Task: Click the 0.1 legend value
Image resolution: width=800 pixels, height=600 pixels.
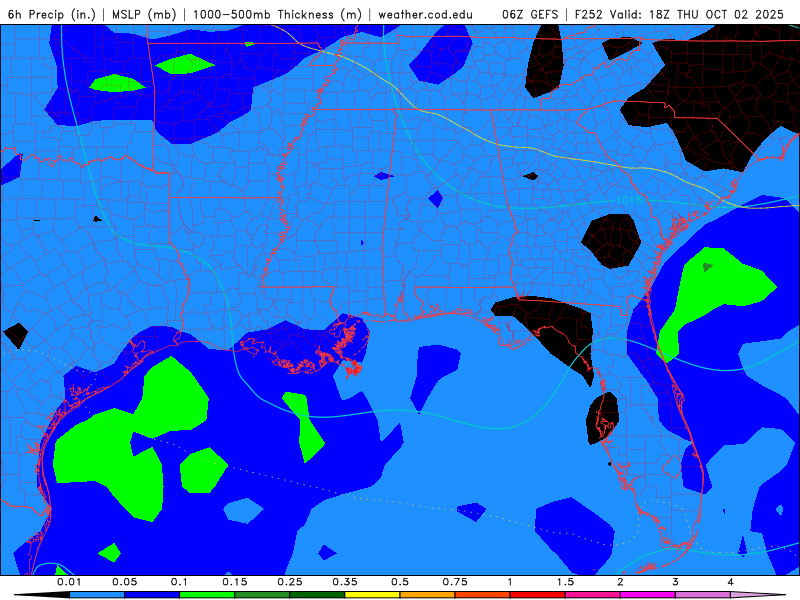Action: coord(179,582)
